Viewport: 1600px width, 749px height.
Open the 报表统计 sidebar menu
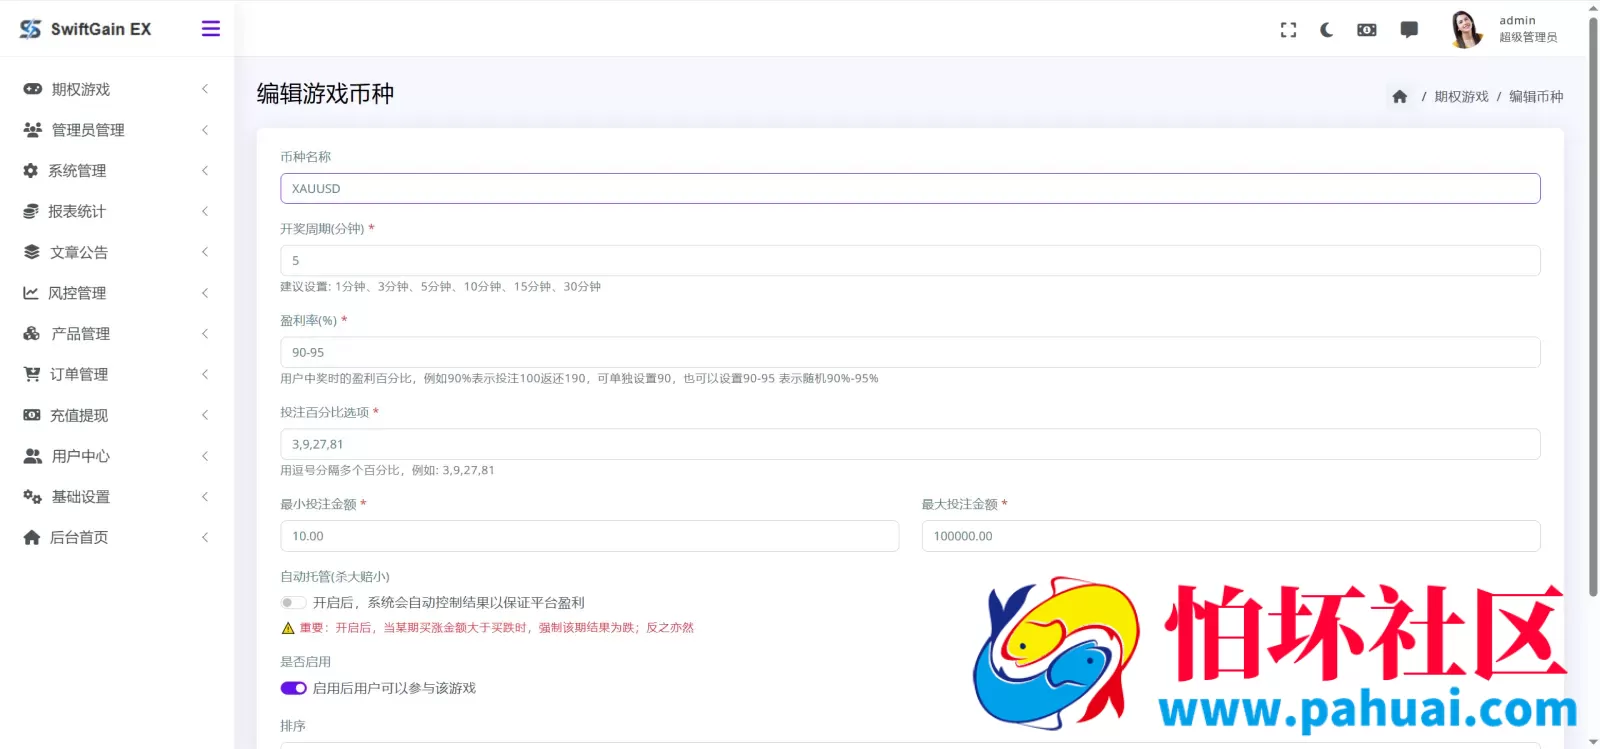tap(117, 211)
